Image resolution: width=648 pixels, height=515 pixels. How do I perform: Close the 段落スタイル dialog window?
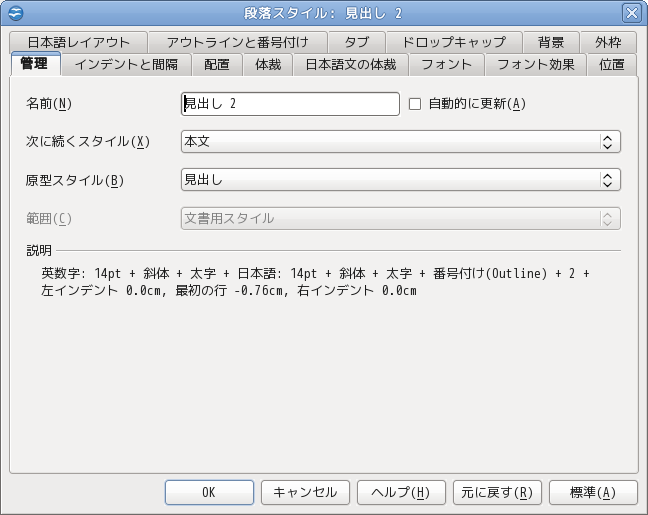632,13
